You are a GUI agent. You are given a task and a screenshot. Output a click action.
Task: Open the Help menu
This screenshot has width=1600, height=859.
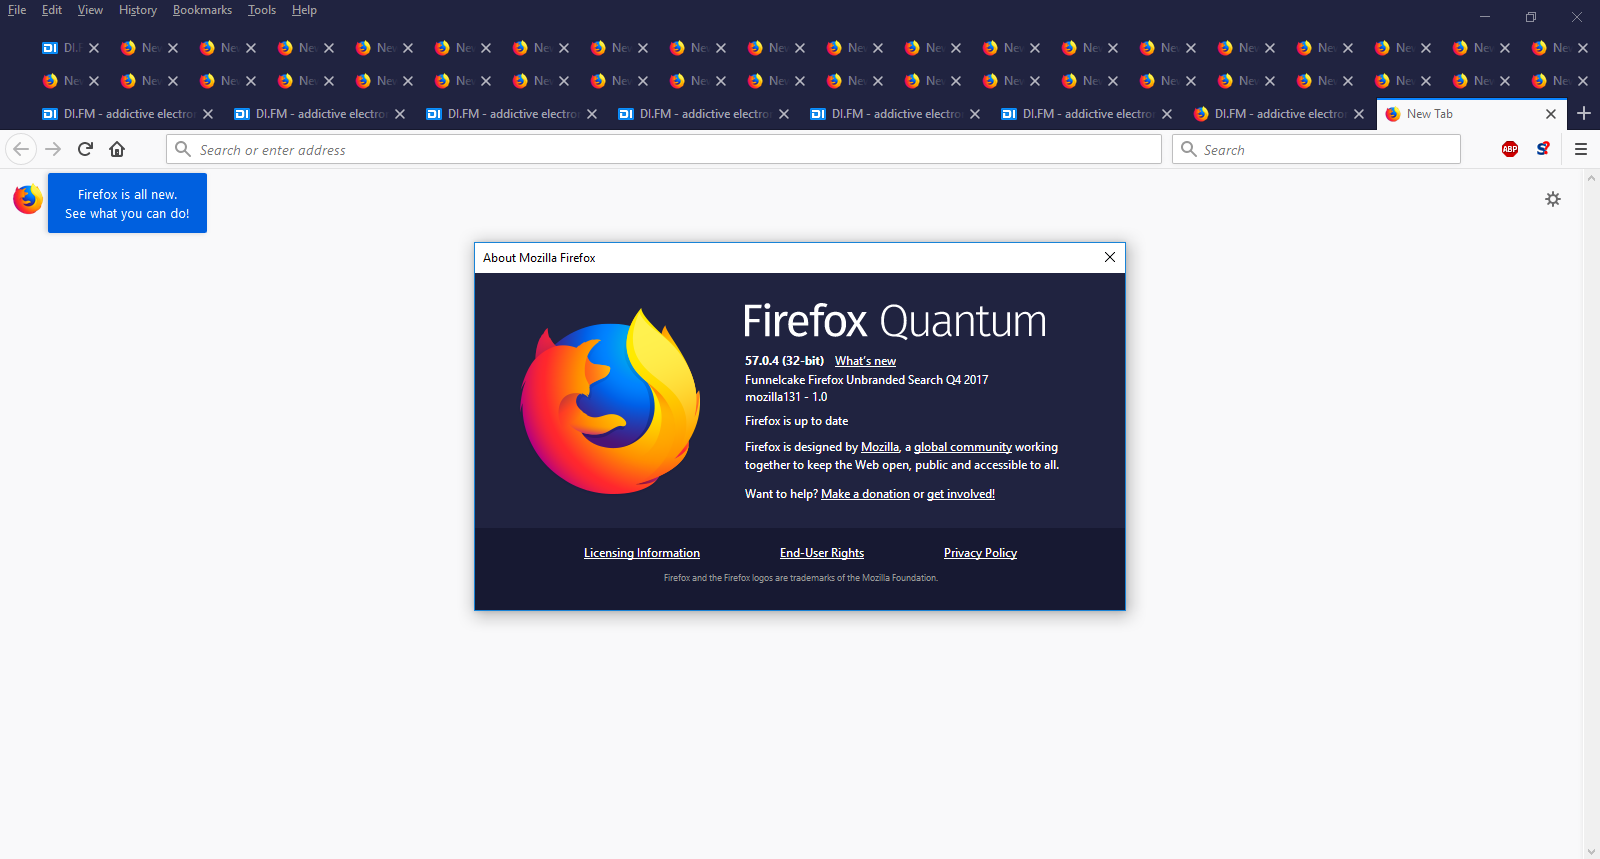click(304, 10)
